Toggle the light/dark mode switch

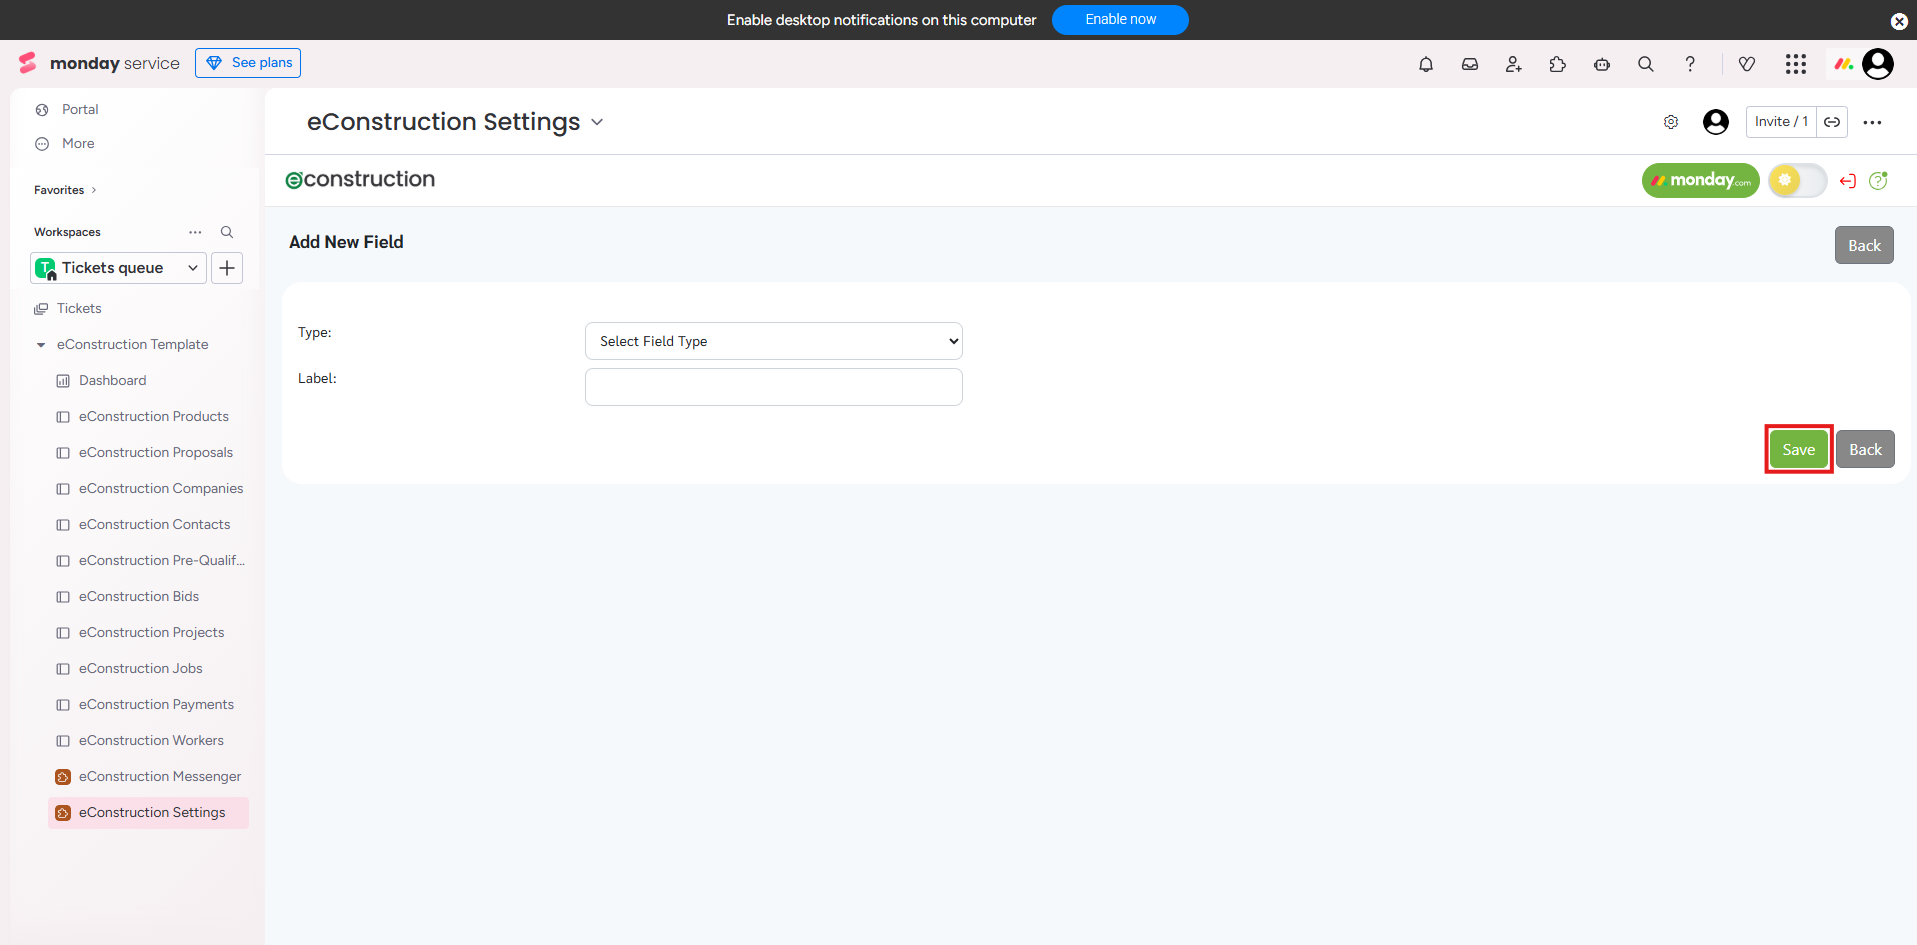click(x=1796, y=181)
